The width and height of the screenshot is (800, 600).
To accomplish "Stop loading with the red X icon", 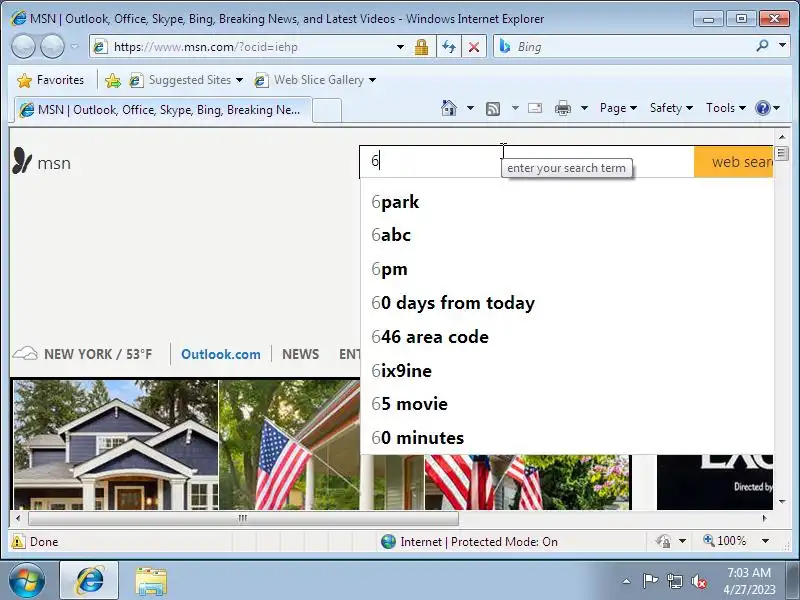I will [x=473, y=47].
